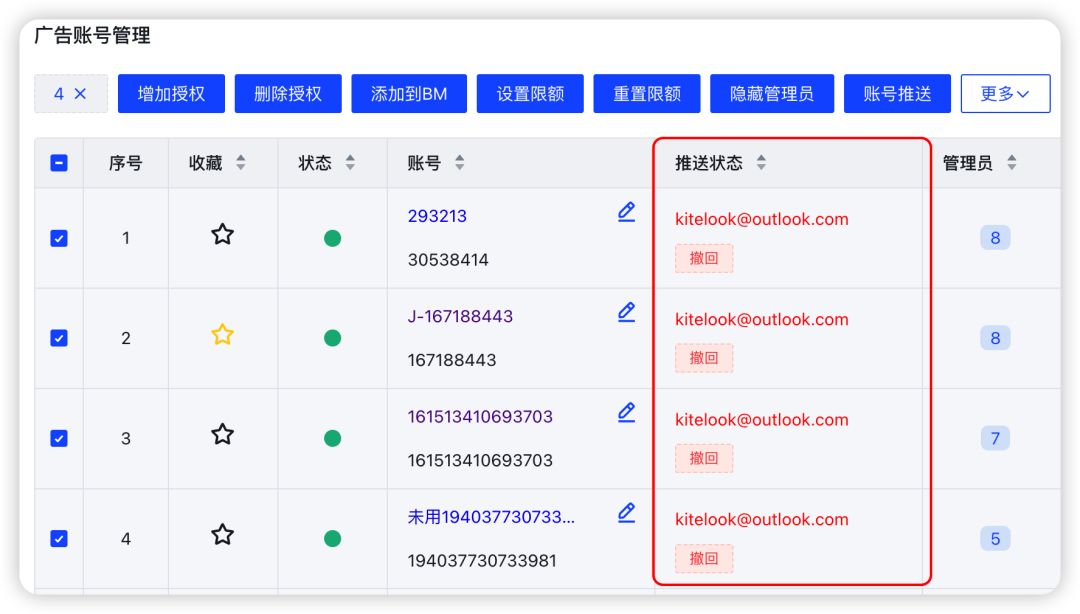Click the green status dot on row 1
The height and width of the screenshot is (614, 1080).
point(333,238)
